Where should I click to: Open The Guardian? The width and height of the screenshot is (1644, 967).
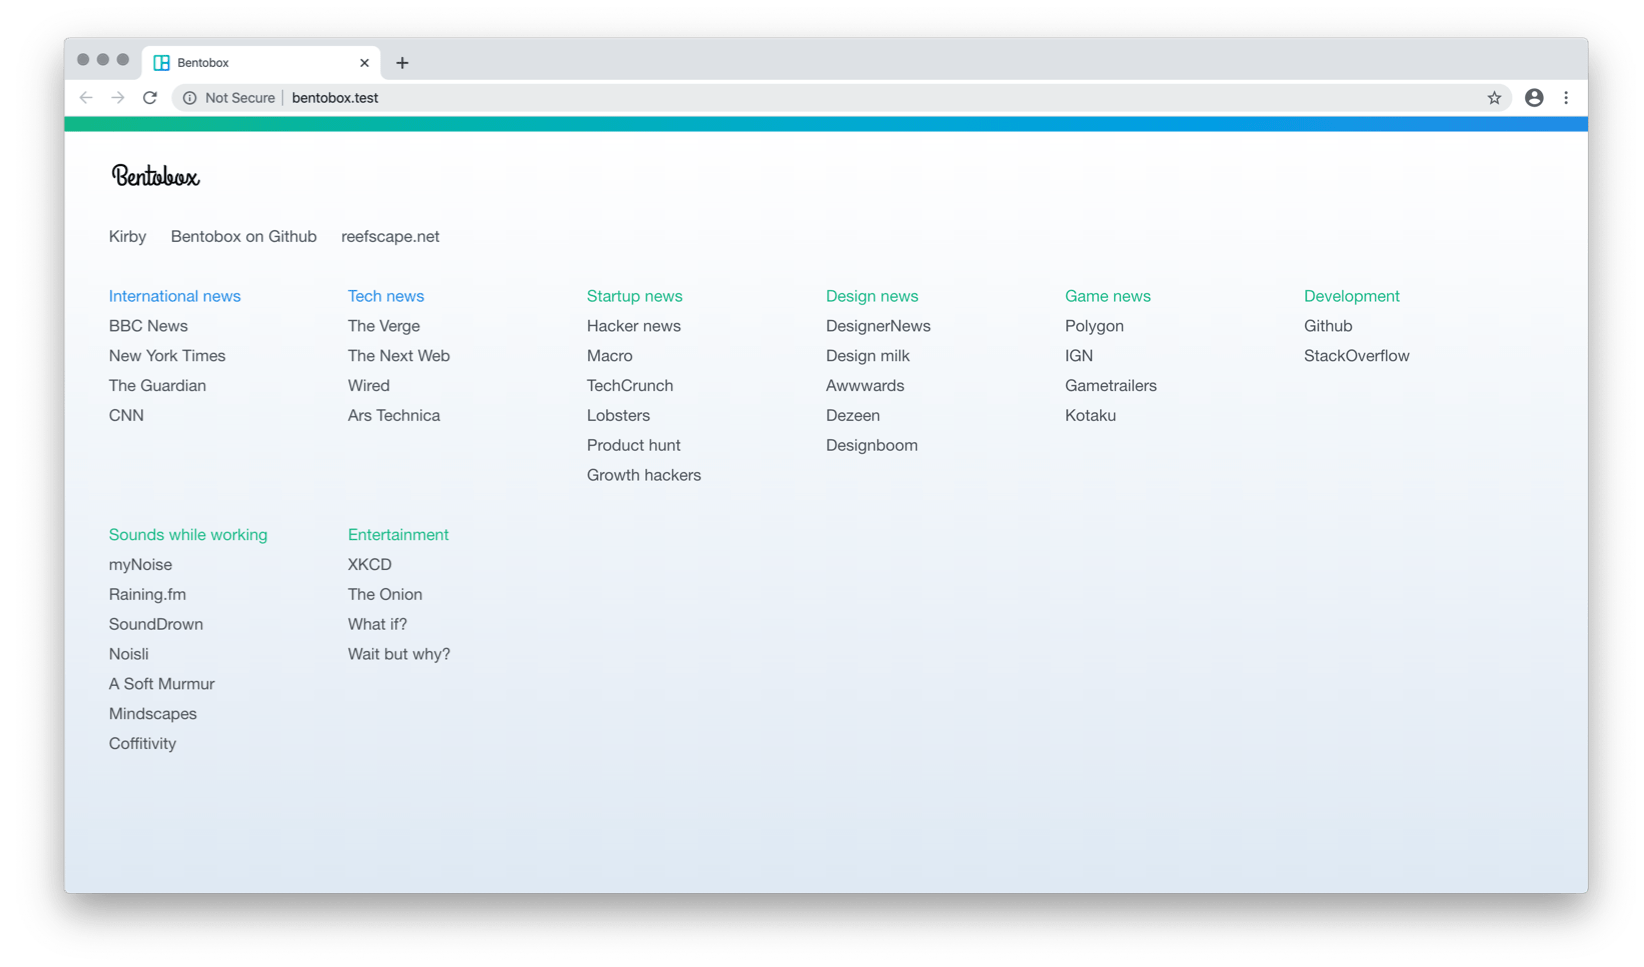(x=157, y=386)
